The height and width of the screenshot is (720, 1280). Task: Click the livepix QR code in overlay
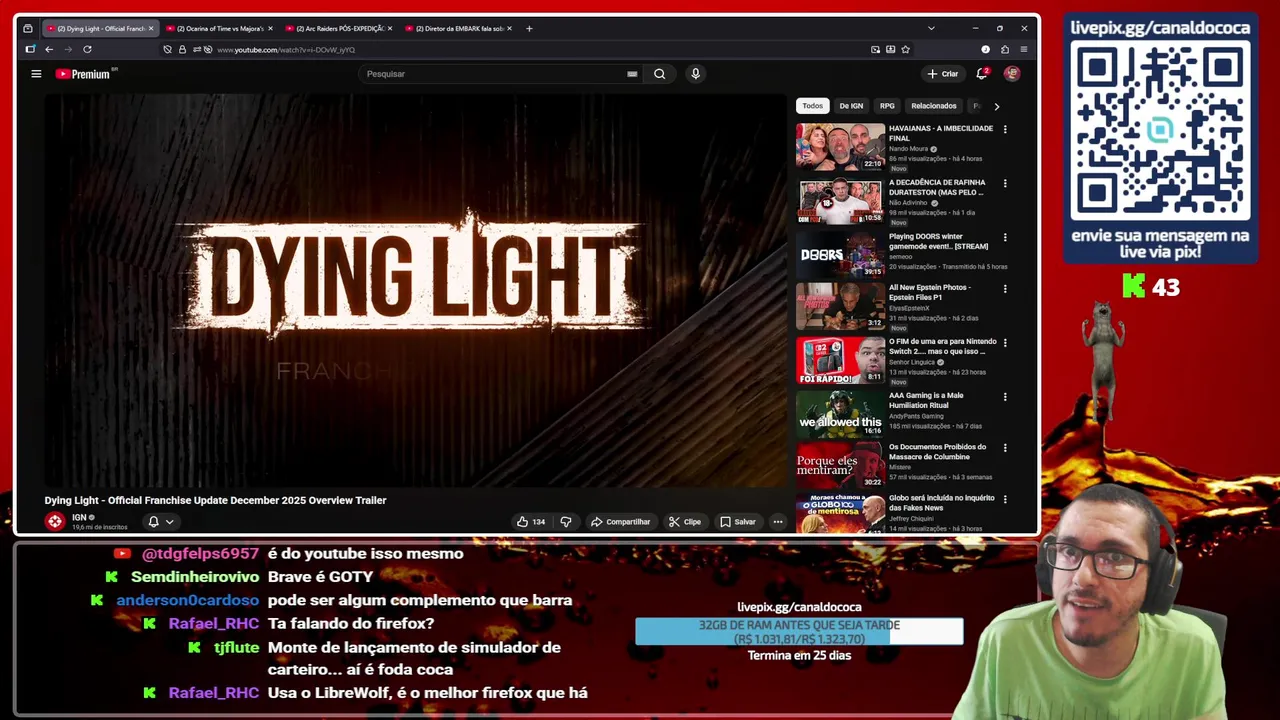click(x=1160, y=132)
